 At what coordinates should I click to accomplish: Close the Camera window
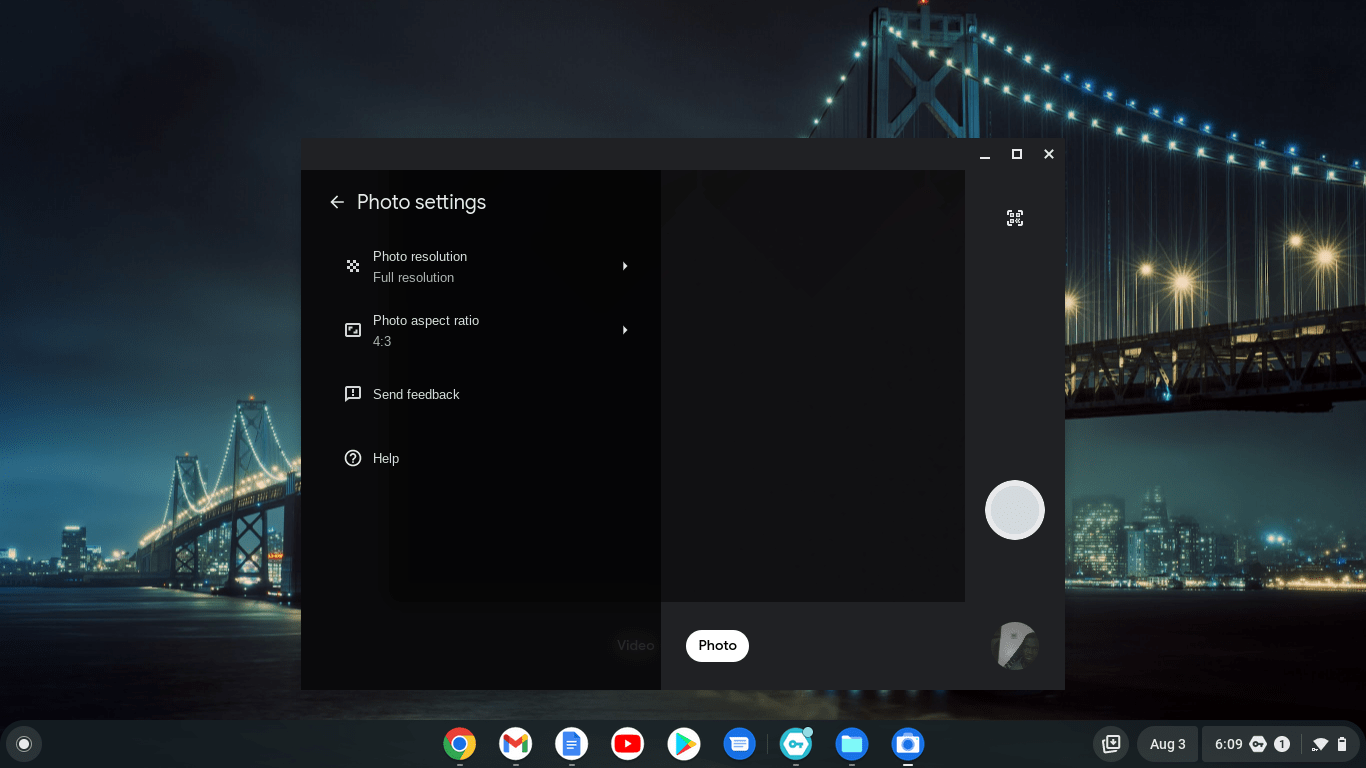(x=1049, y=154)
